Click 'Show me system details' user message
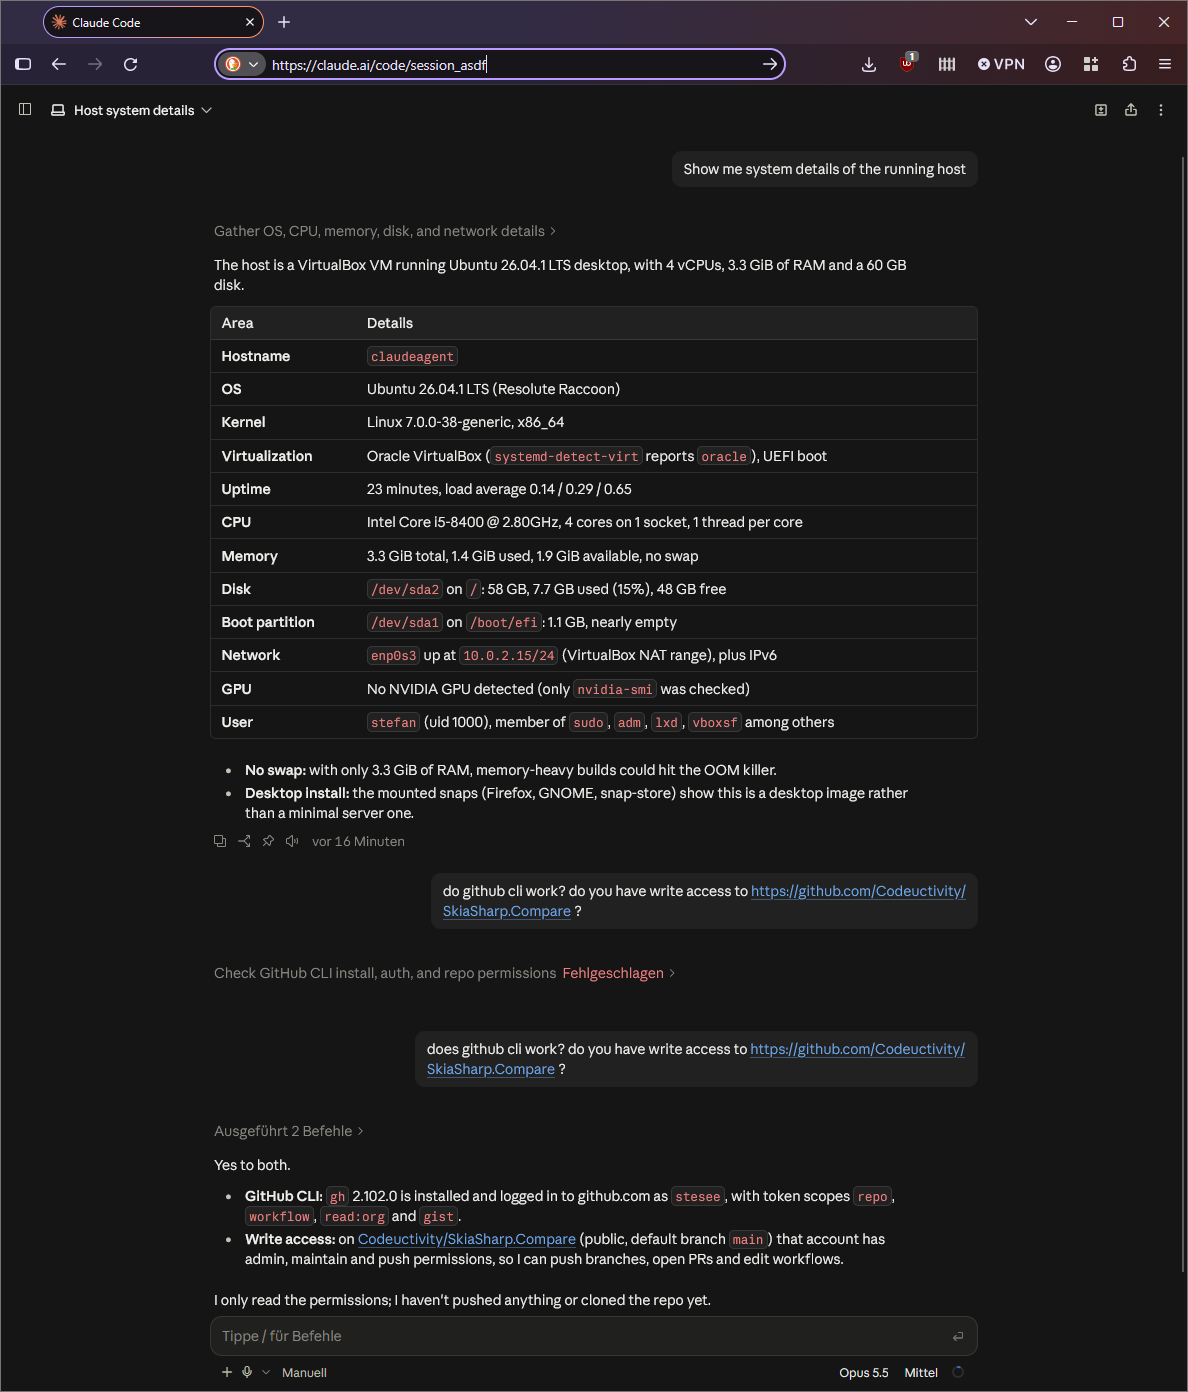The width and height of the screenshot is (1188, 1392). (x=825, y=169)
